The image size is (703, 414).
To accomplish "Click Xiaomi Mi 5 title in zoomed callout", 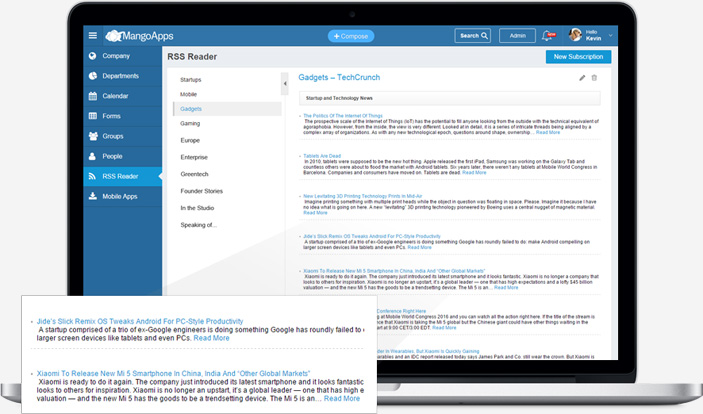I will click(x=173, y=373).
